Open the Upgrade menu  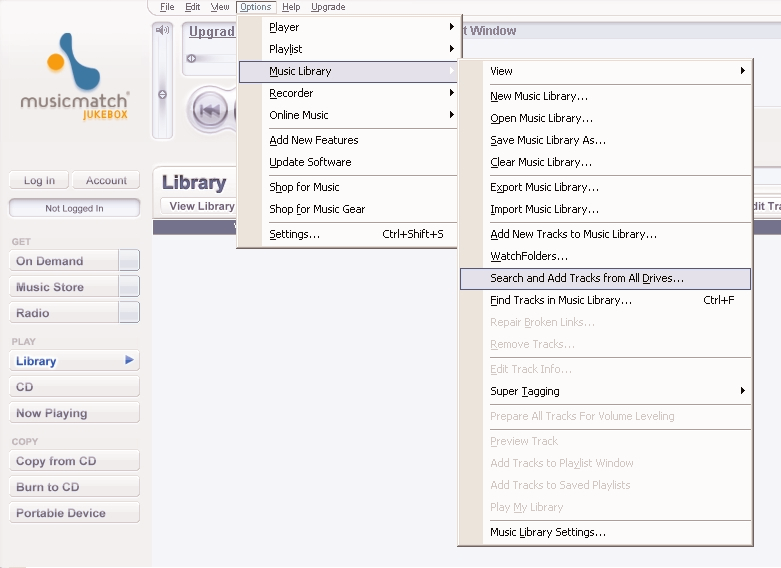tap(328, 7)
